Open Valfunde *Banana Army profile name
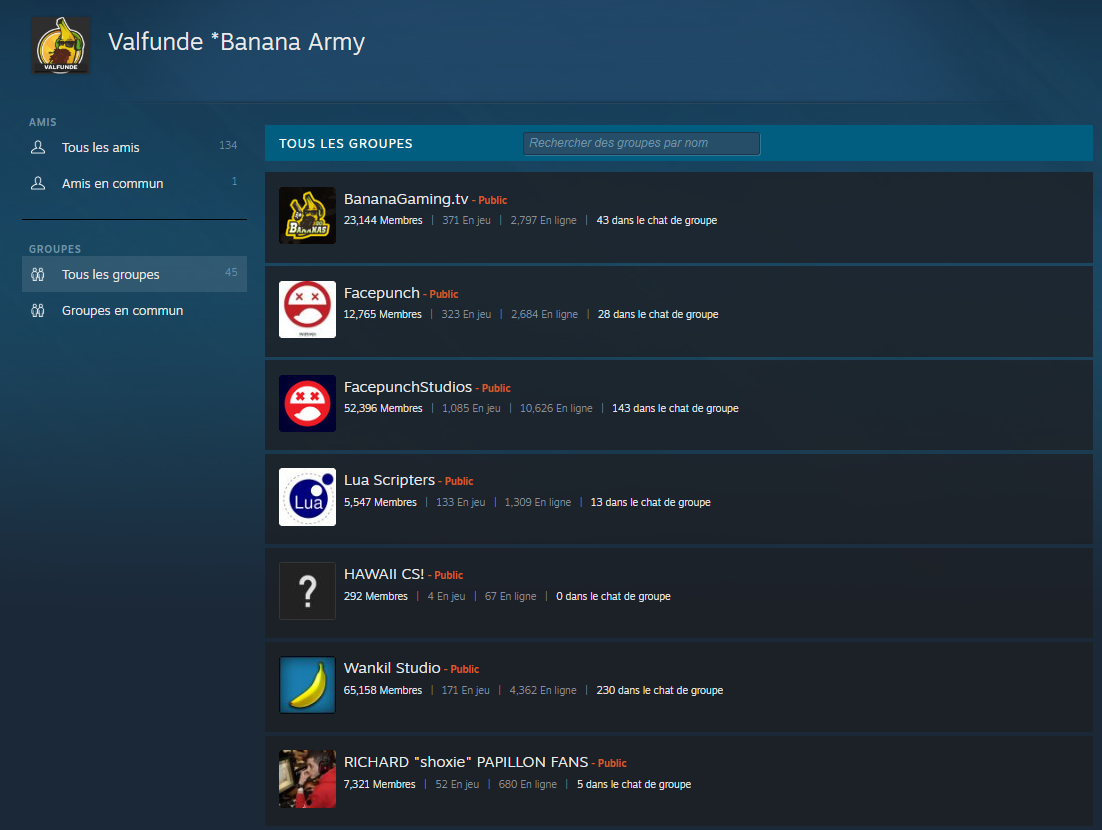Viewport: 1102px width, 830px height. pyautogui.click(x=236, y=42)
